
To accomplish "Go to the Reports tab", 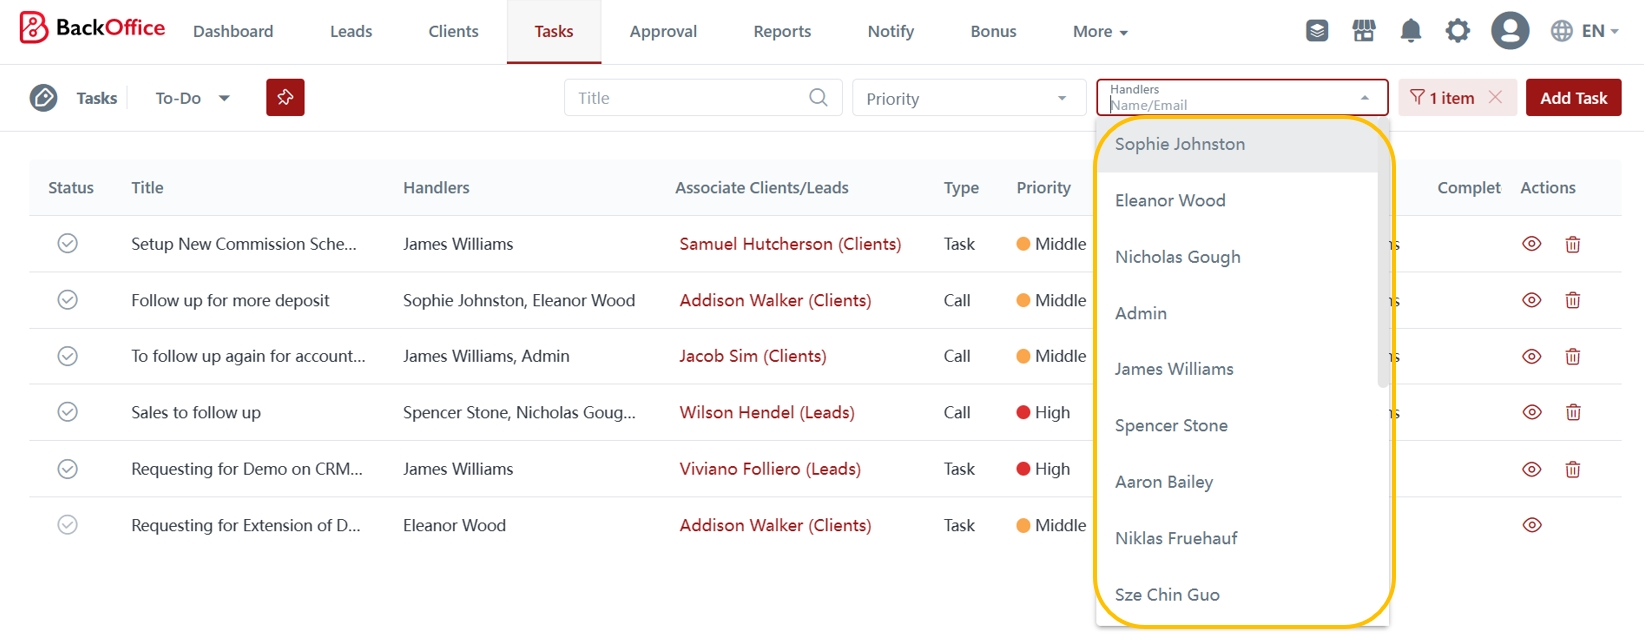I will coord(781,31).
